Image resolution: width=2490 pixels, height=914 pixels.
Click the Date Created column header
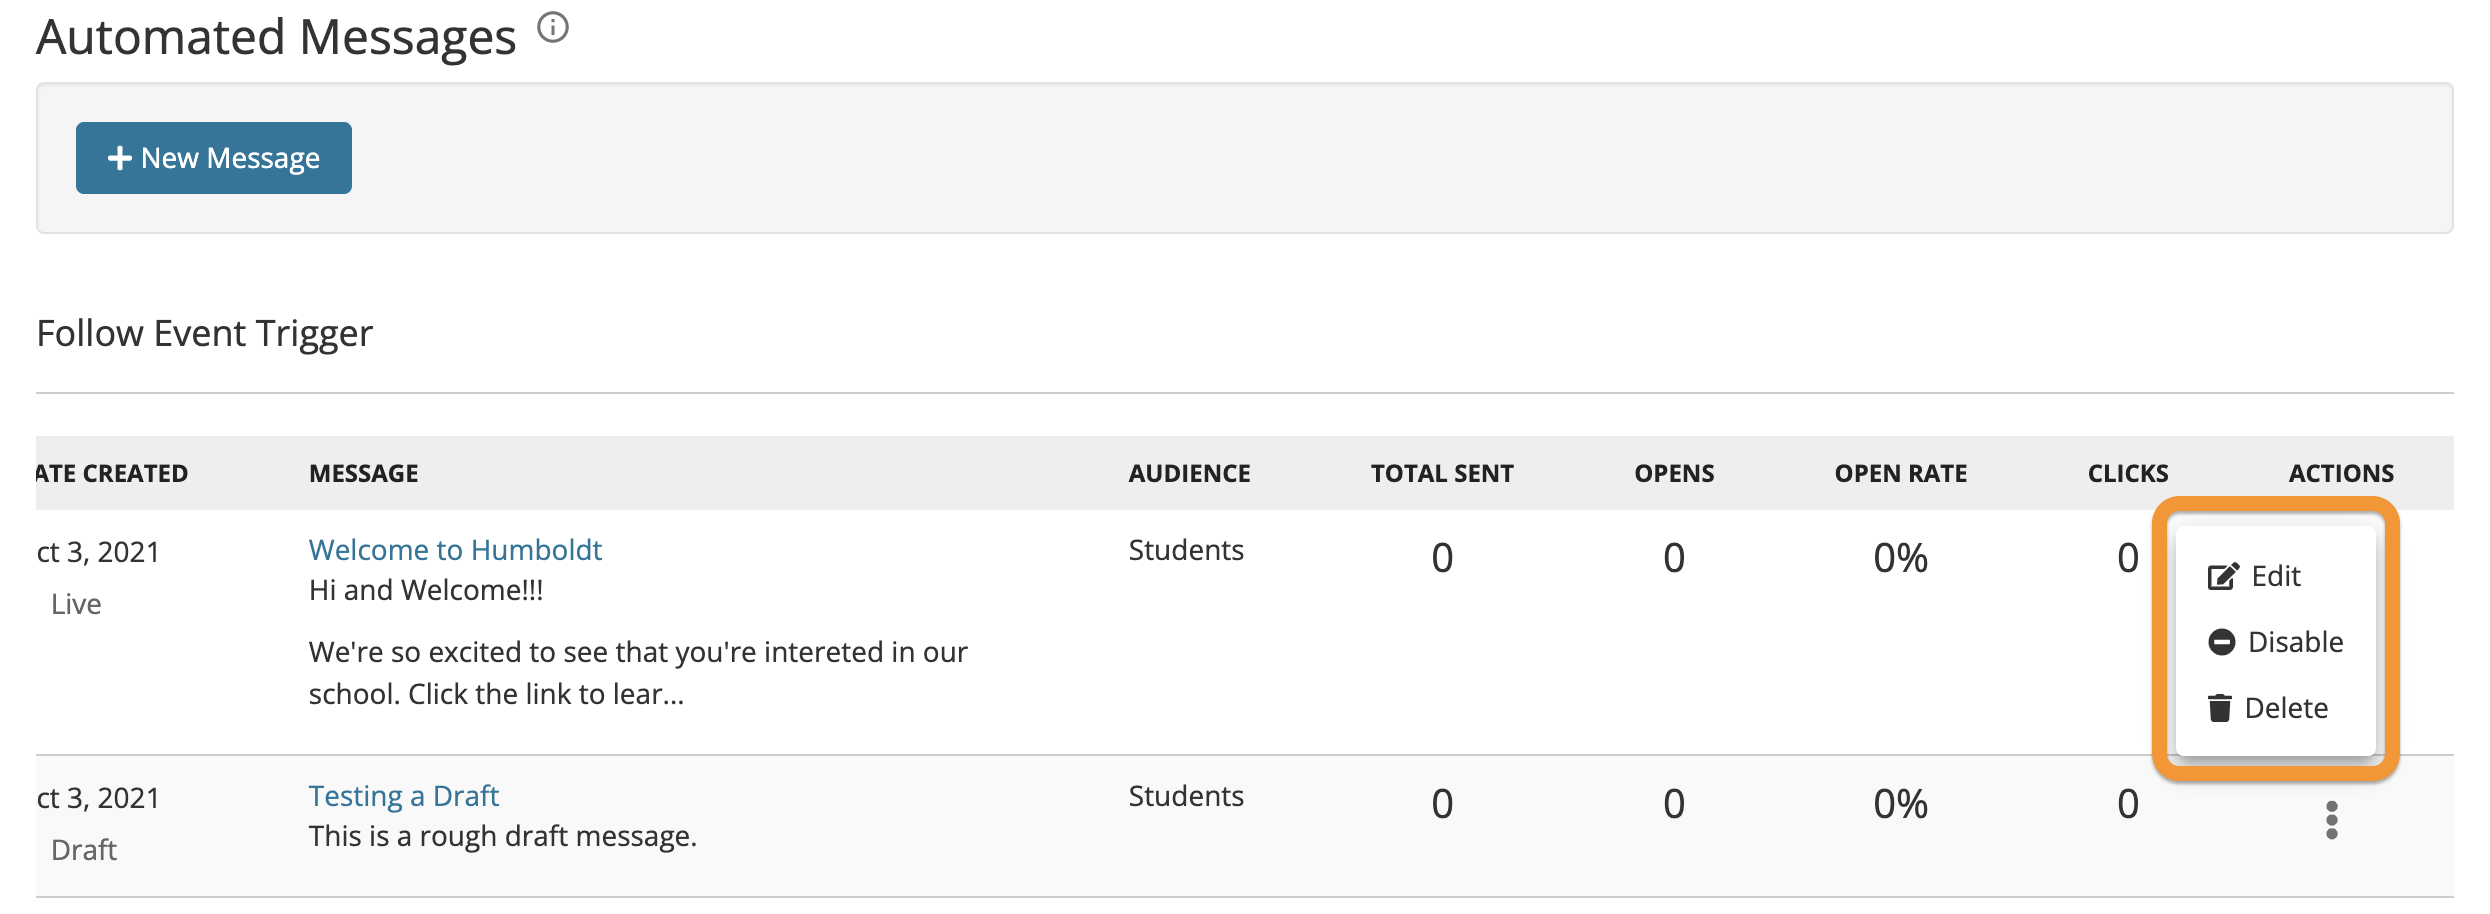tap(112, 474)
